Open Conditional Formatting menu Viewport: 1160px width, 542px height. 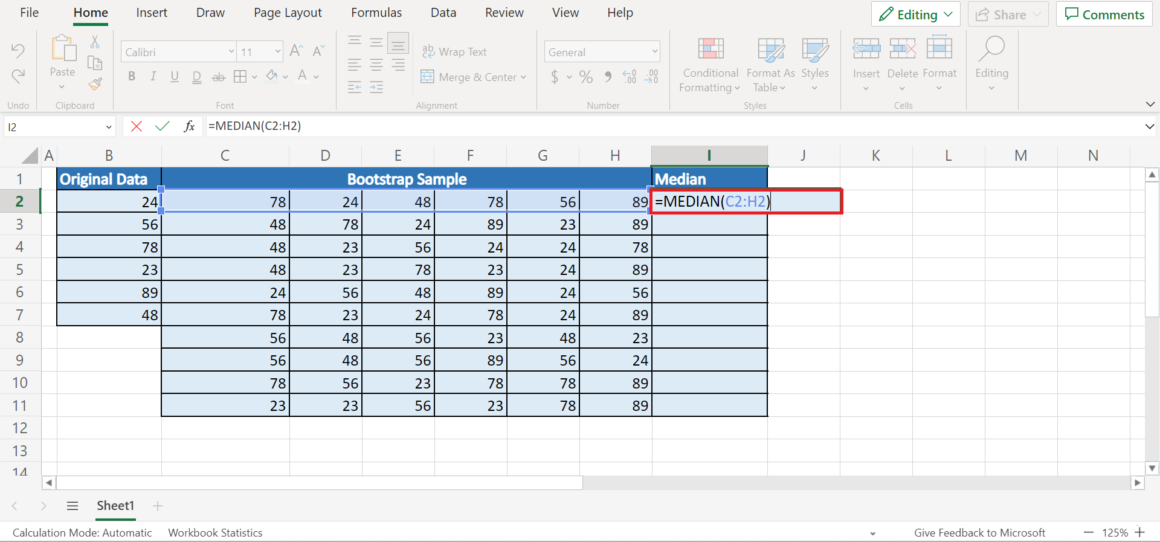(711, 65)
